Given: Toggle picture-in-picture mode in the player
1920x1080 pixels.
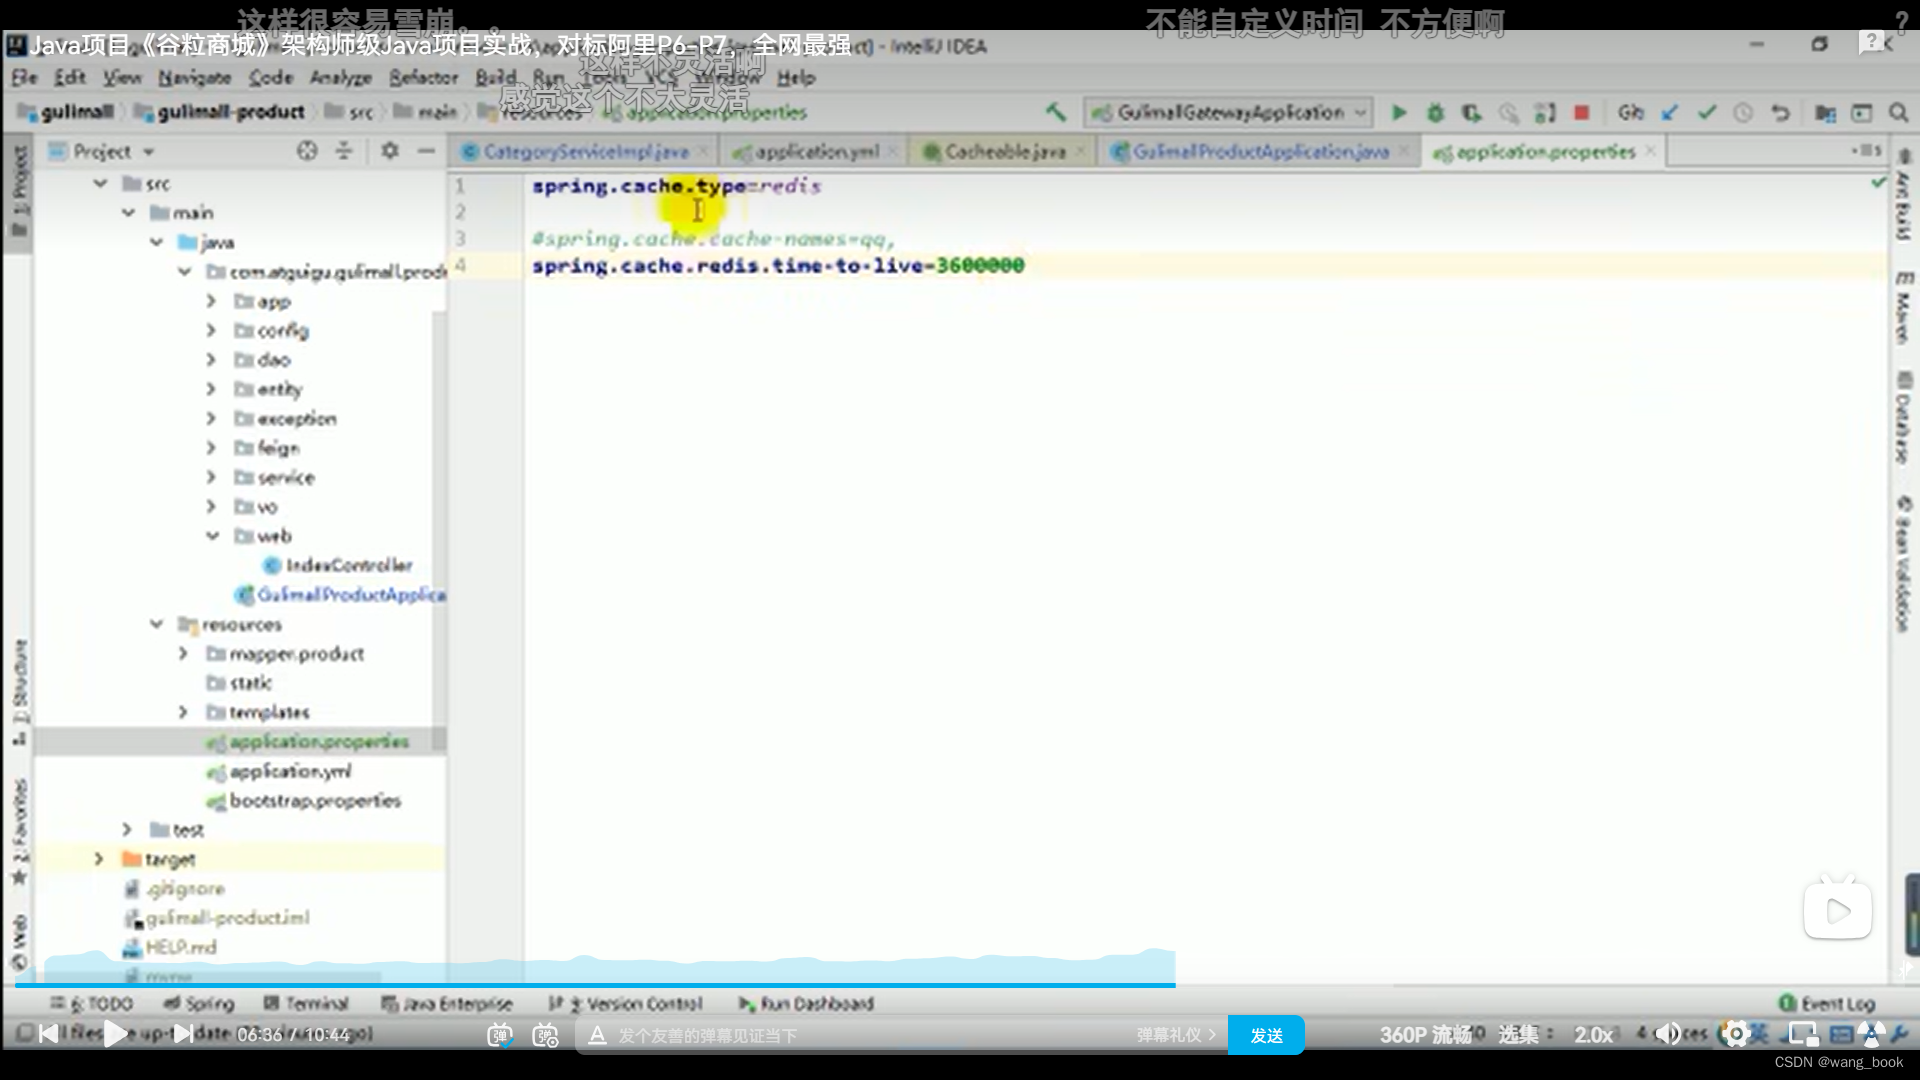Looking at the screenshot, I should coord(1803,1034).
